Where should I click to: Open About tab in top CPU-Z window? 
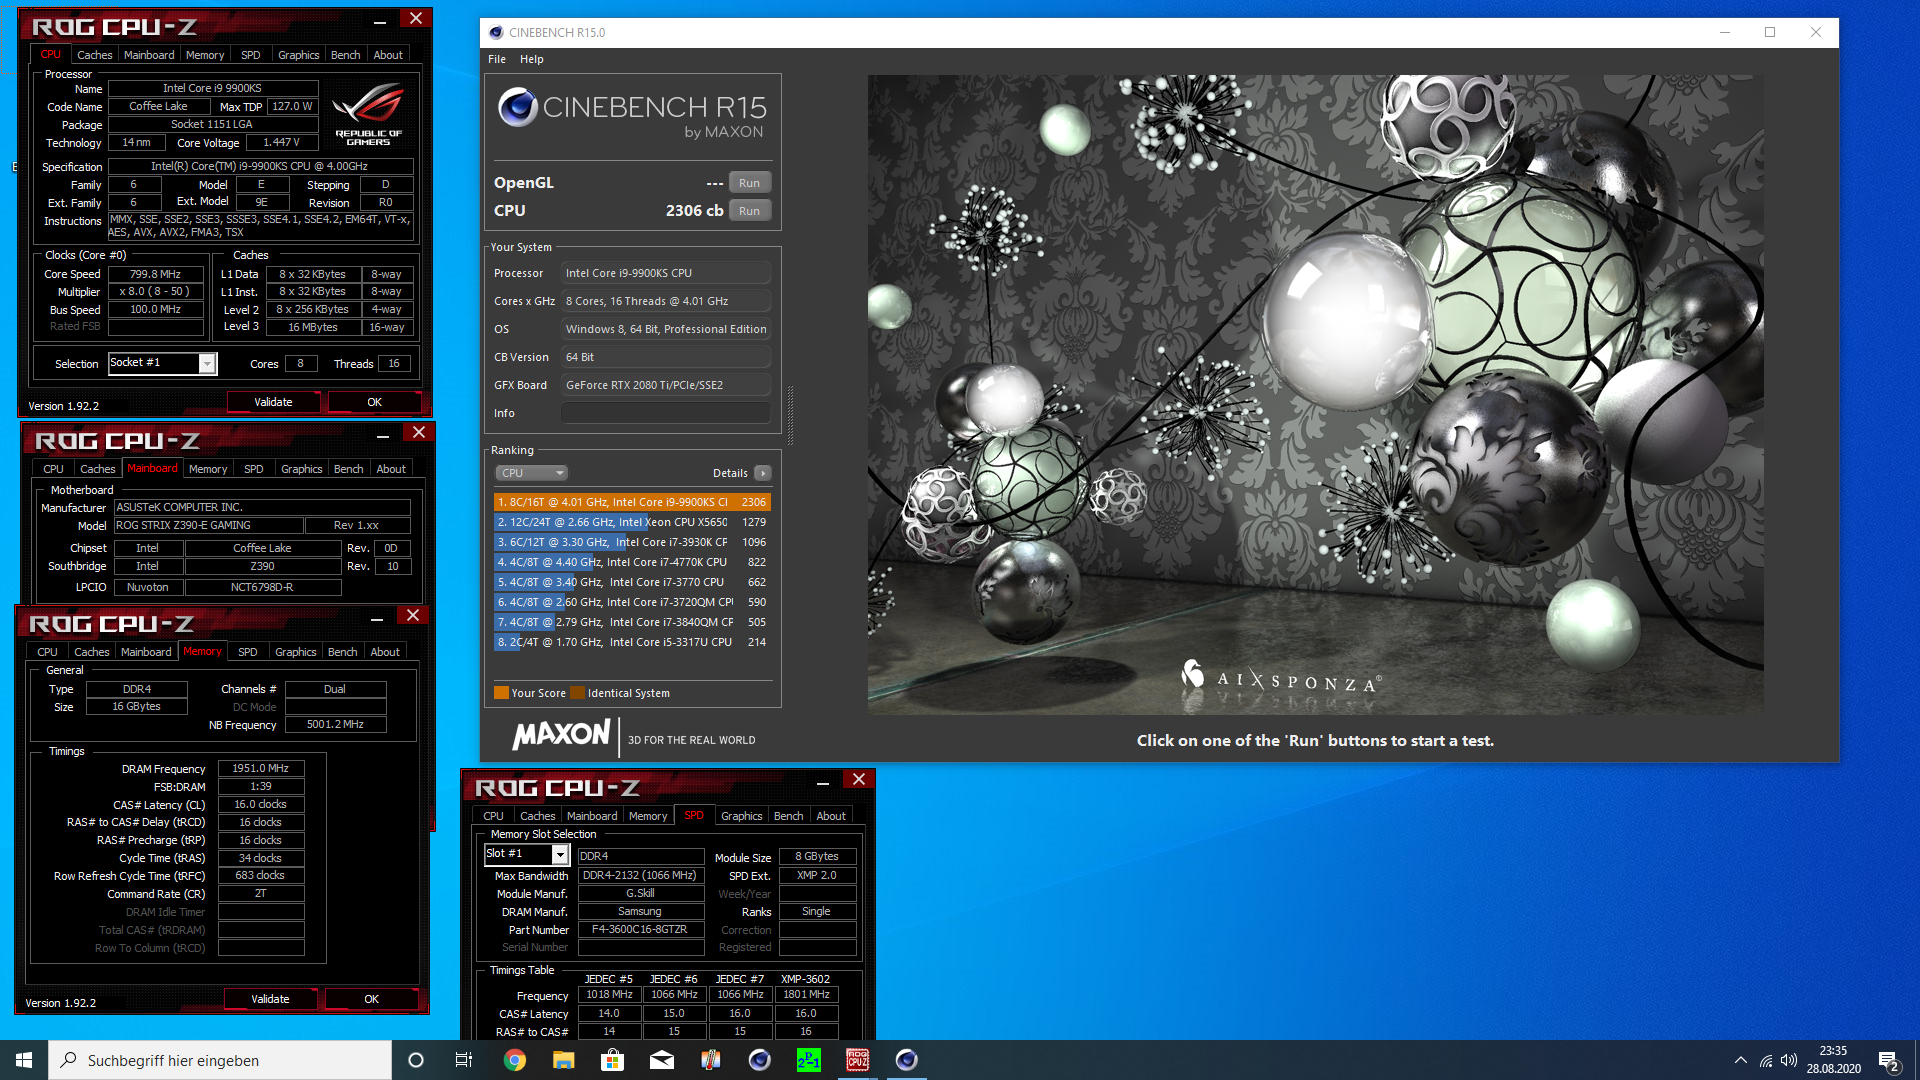pos(388,55)
